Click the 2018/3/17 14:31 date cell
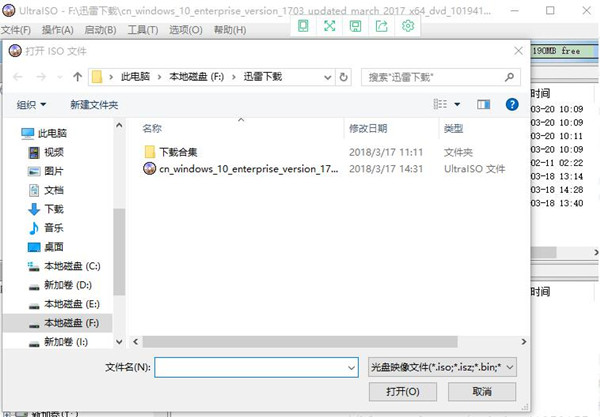Image resolution: width=600 pixels, height=417 pixels. (x=386, y=169)
